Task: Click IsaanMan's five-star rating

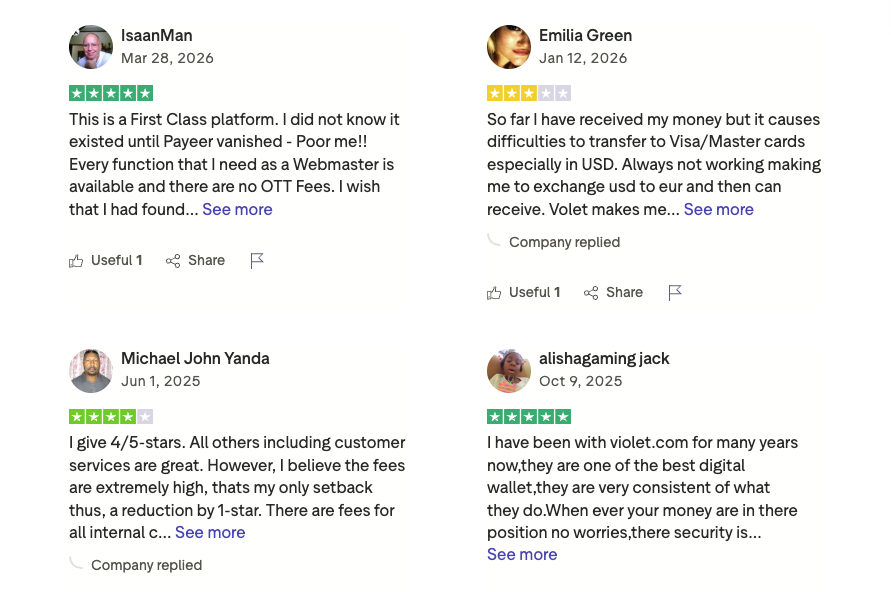Action: (x=111, y=93)
